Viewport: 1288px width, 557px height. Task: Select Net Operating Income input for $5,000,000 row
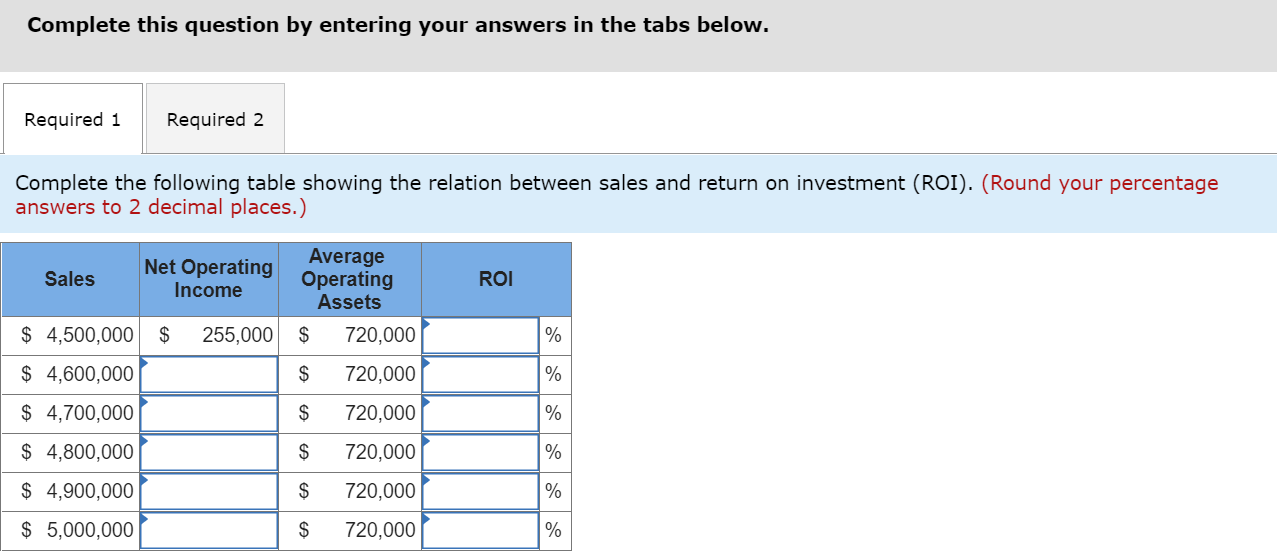coord(209,530)
